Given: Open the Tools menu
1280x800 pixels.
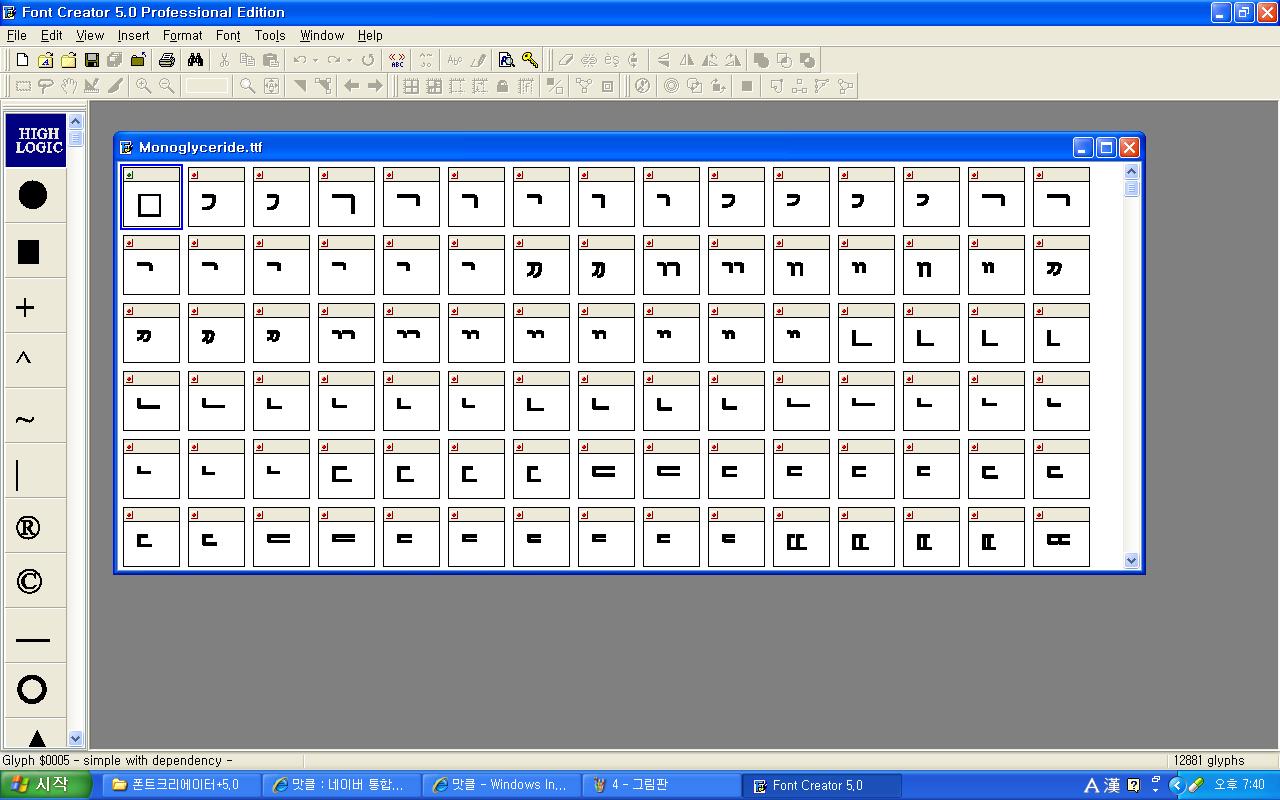Looking at the screenshot, I should coord(270,35).
